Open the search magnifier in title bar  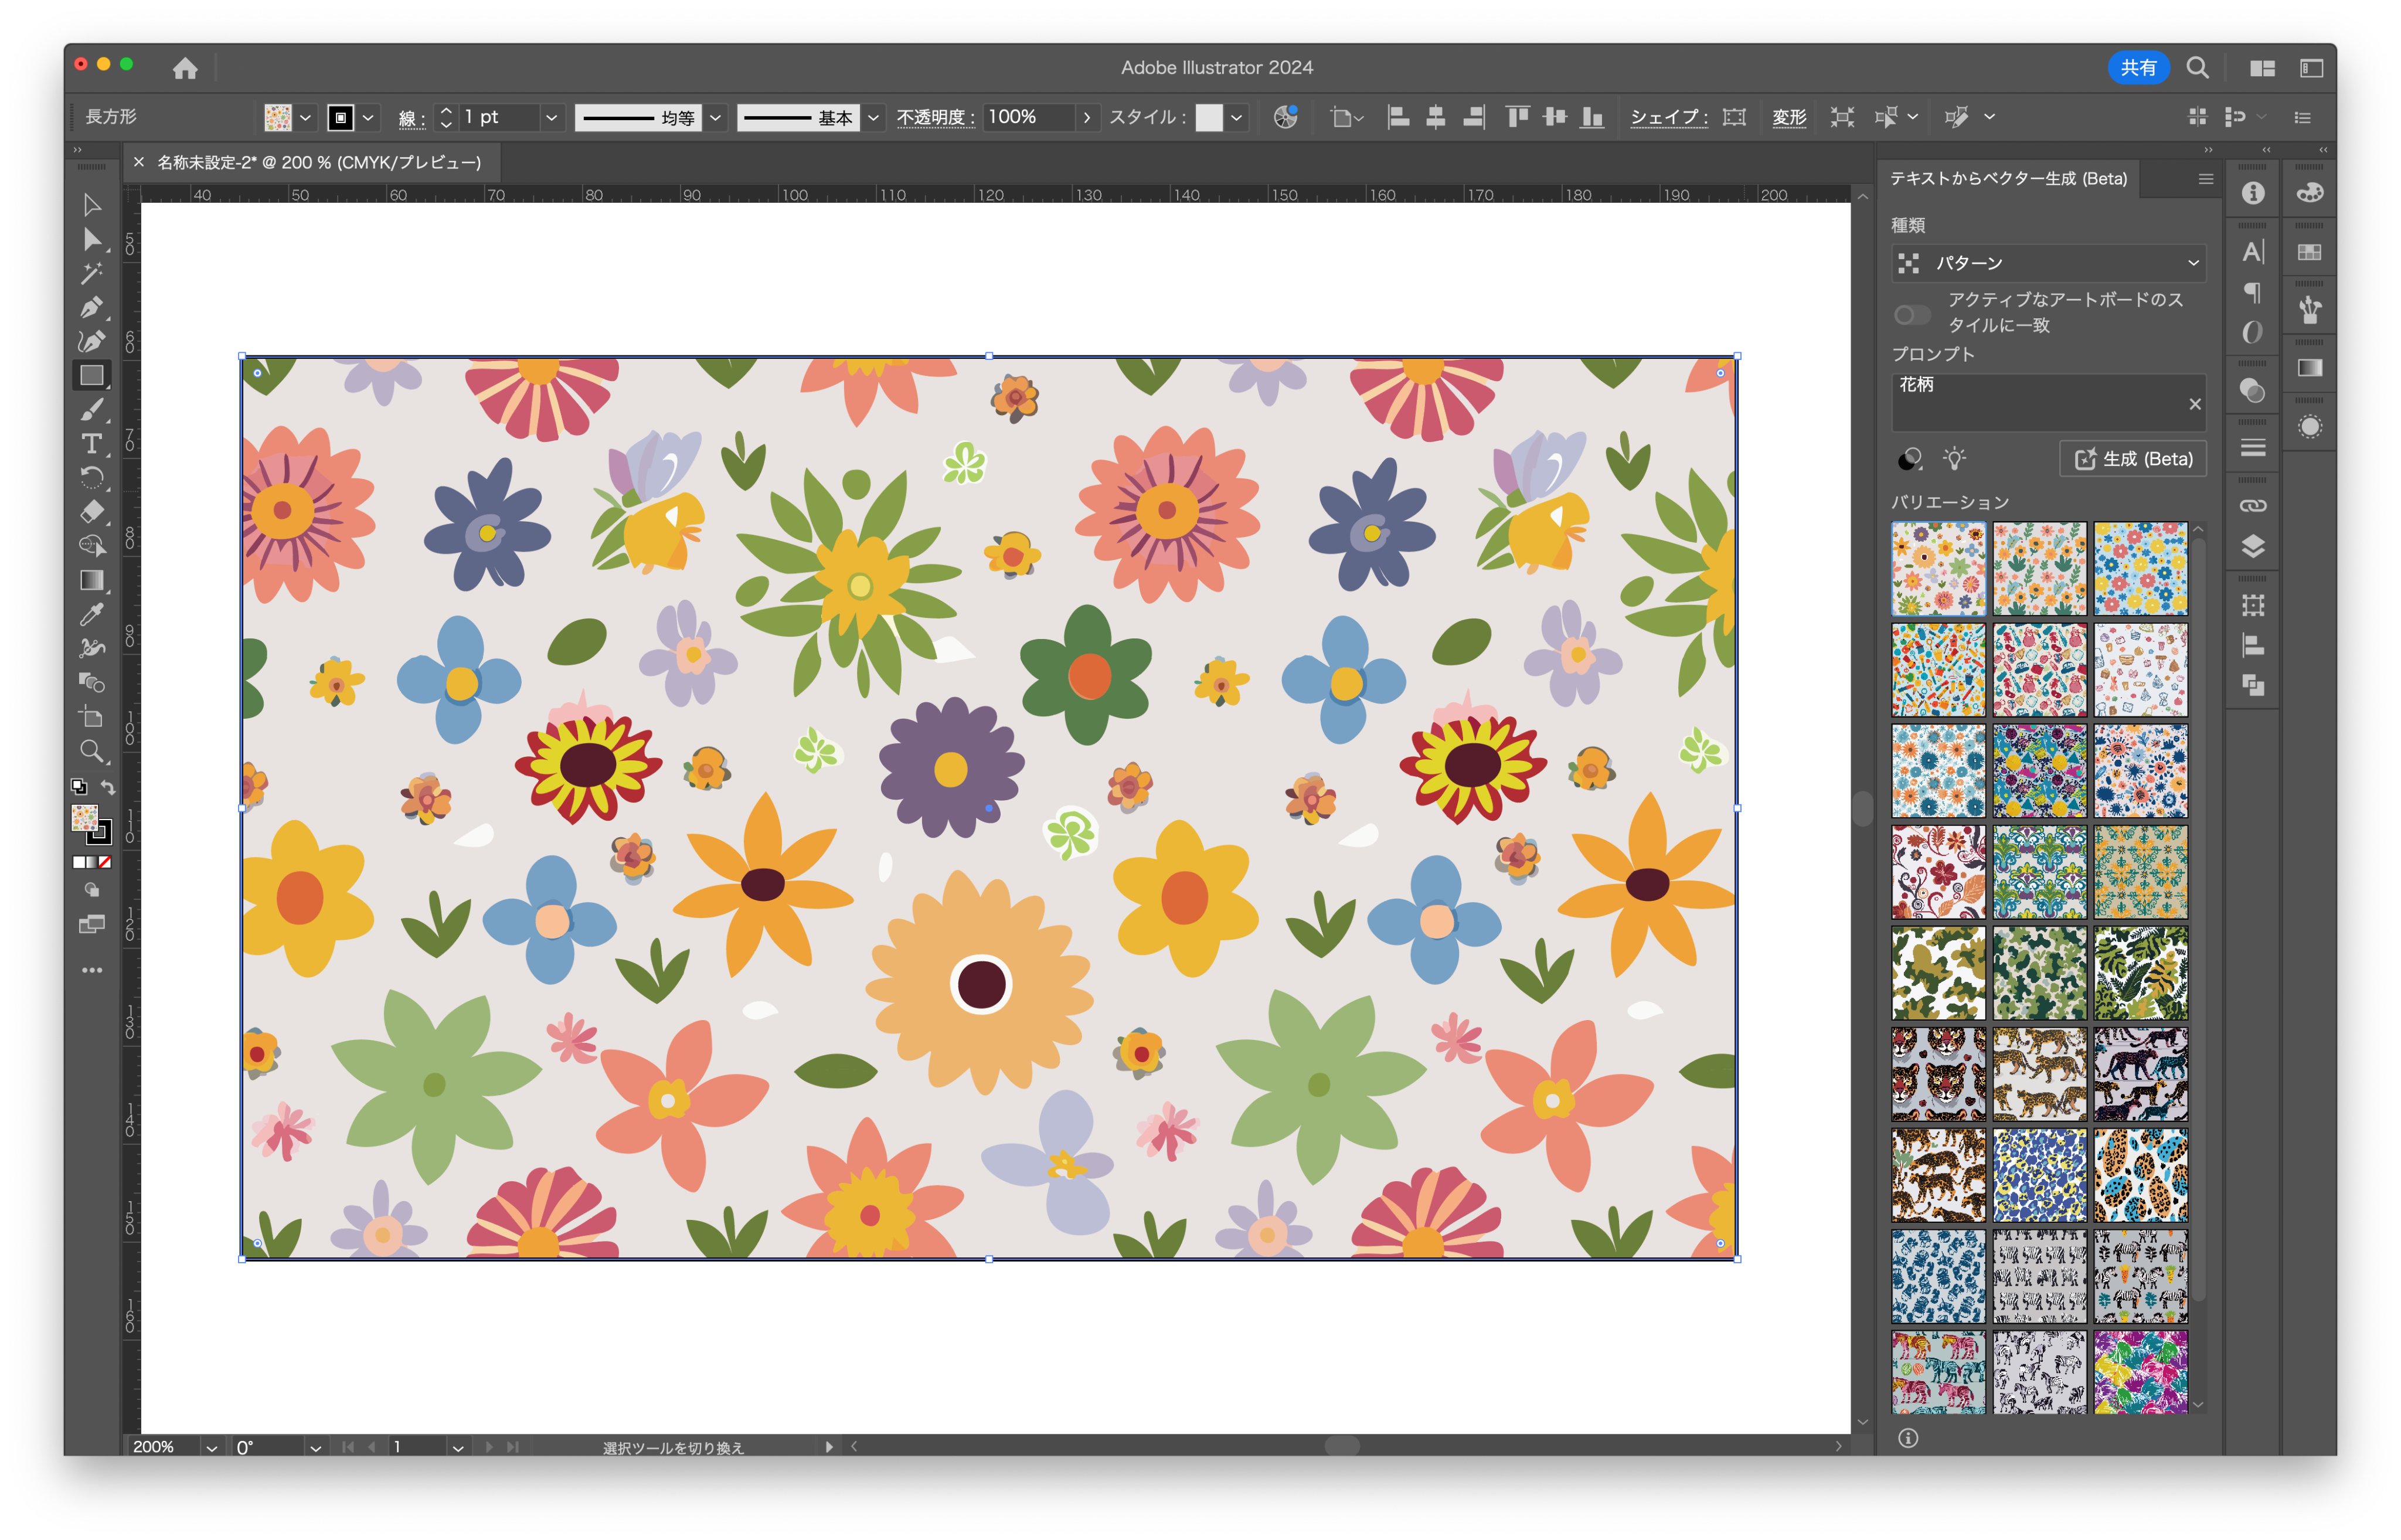(2197, 68)
